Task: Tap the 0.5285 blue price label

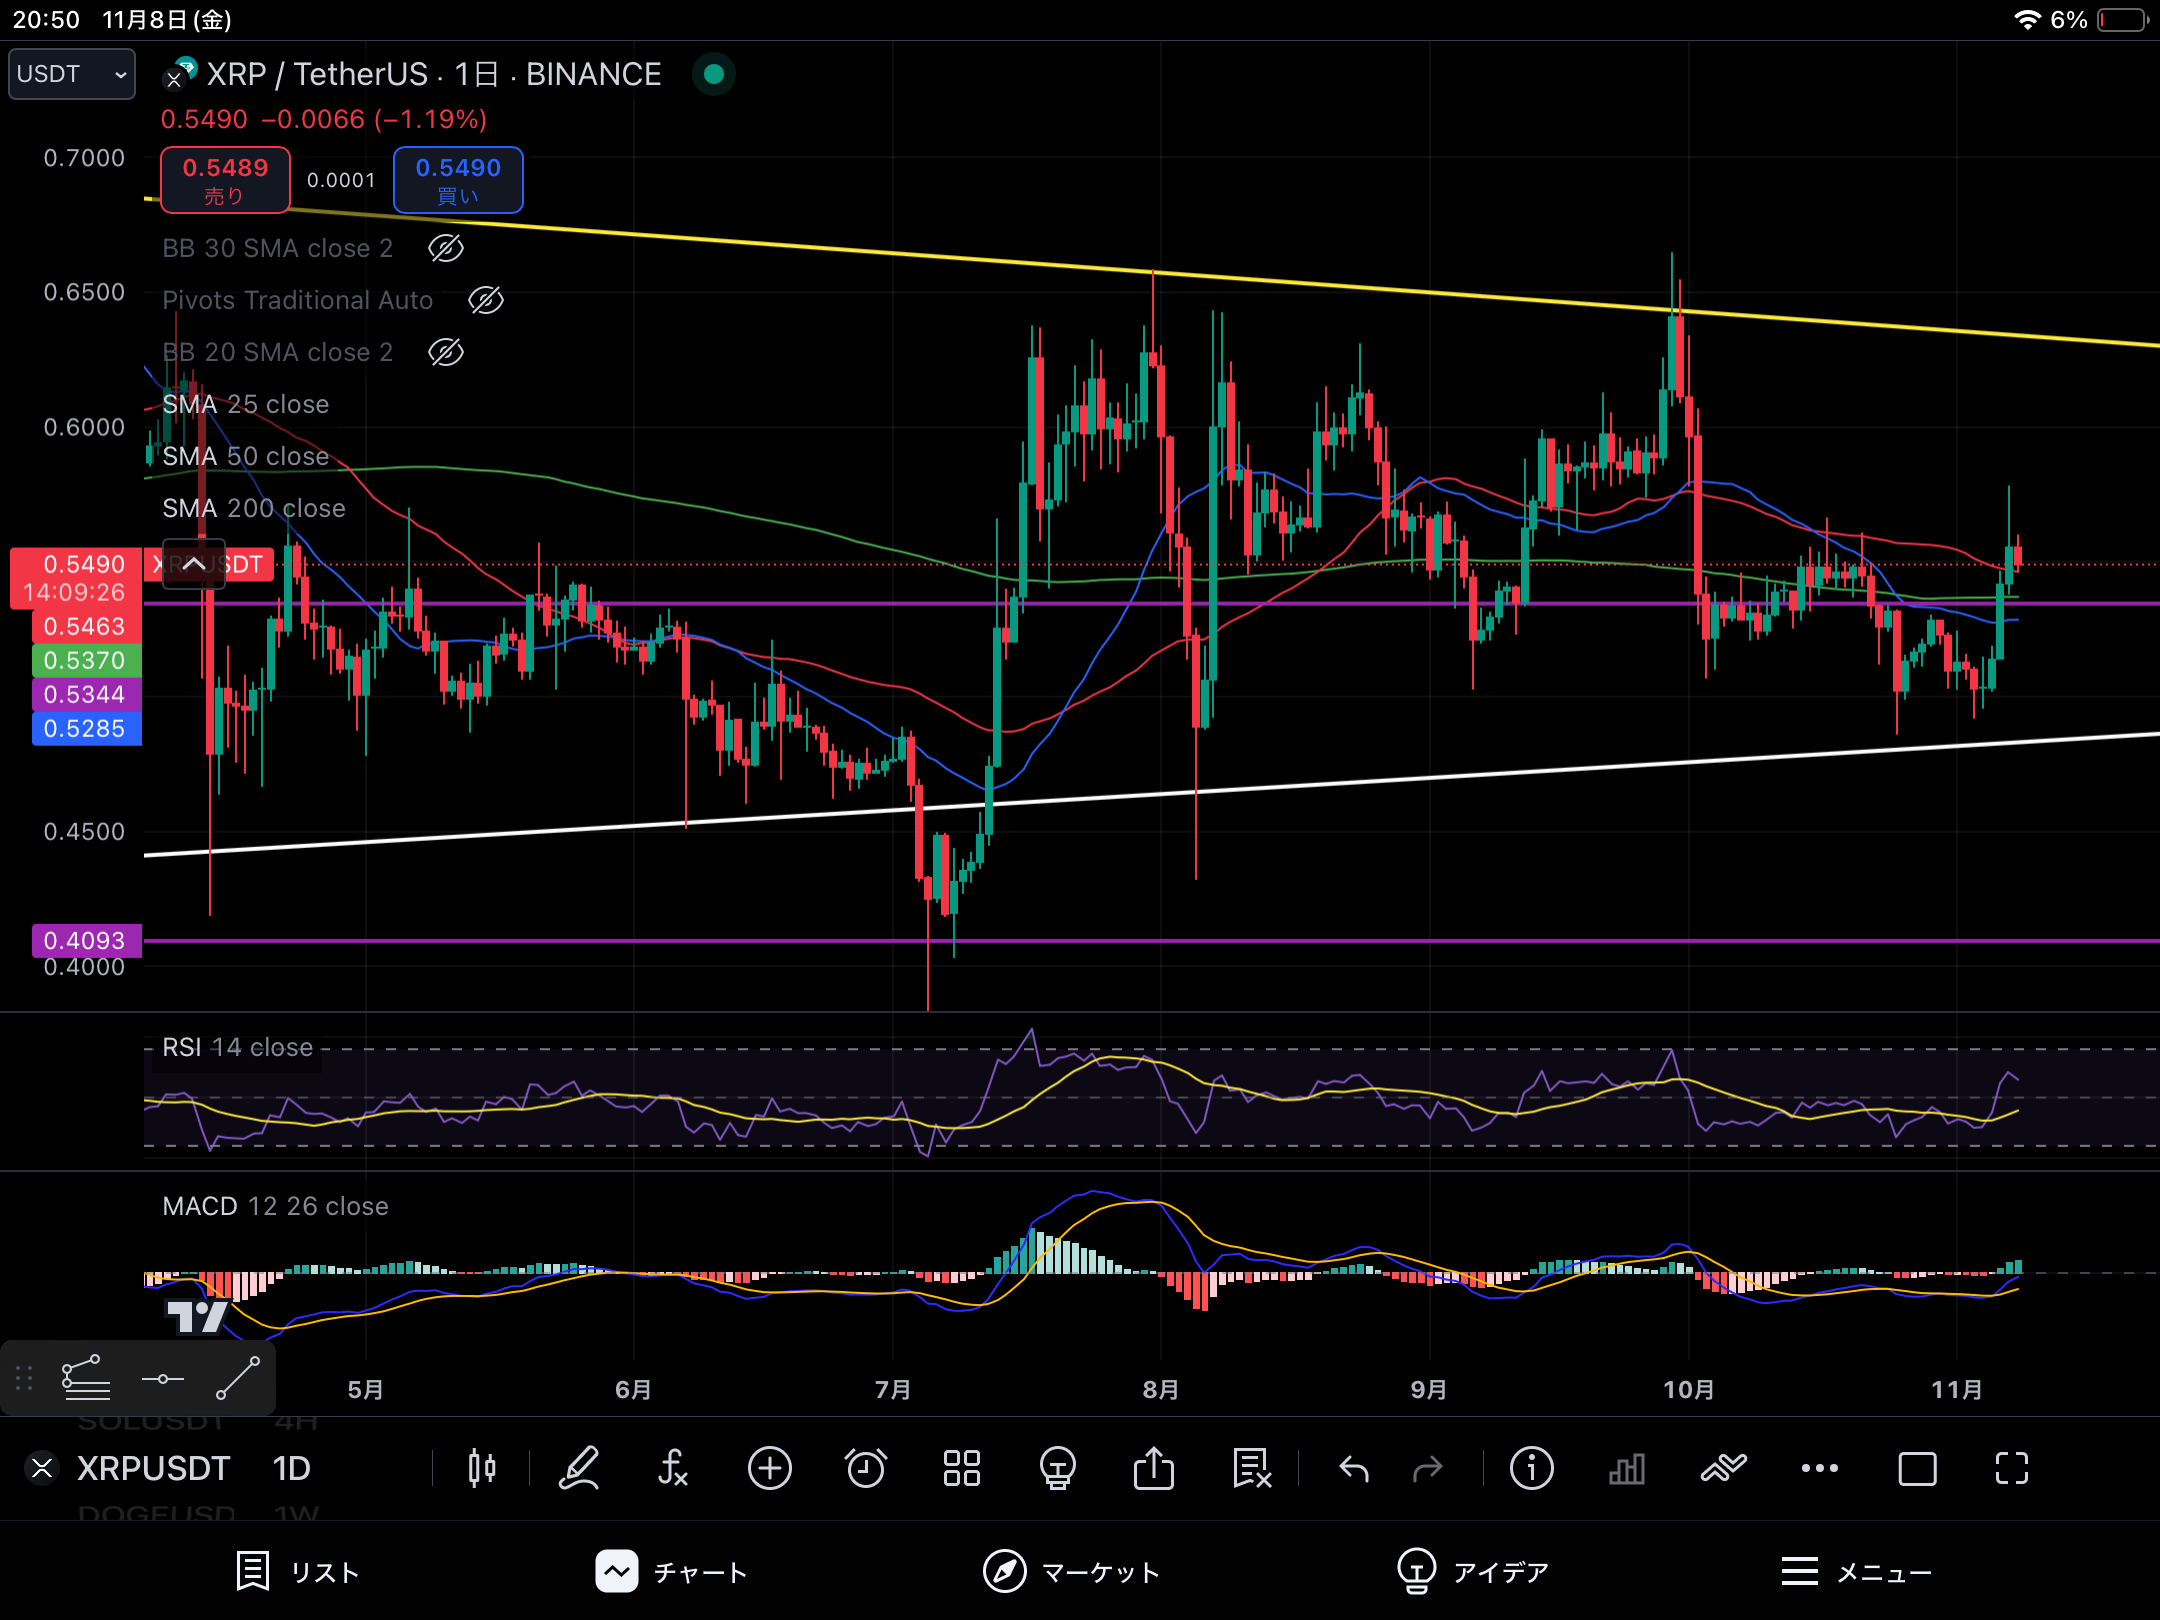Action: 86,728
